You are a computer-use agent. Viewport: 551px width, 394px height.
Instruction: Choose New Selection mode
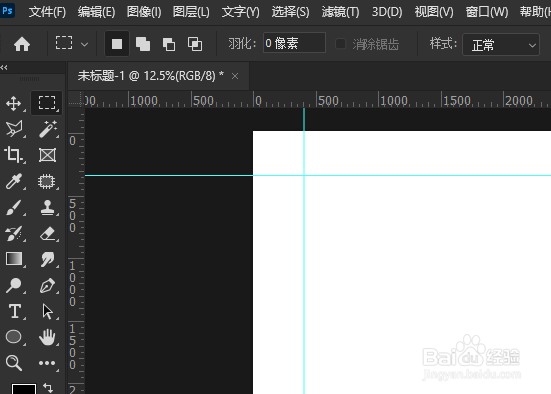(117, 44)
